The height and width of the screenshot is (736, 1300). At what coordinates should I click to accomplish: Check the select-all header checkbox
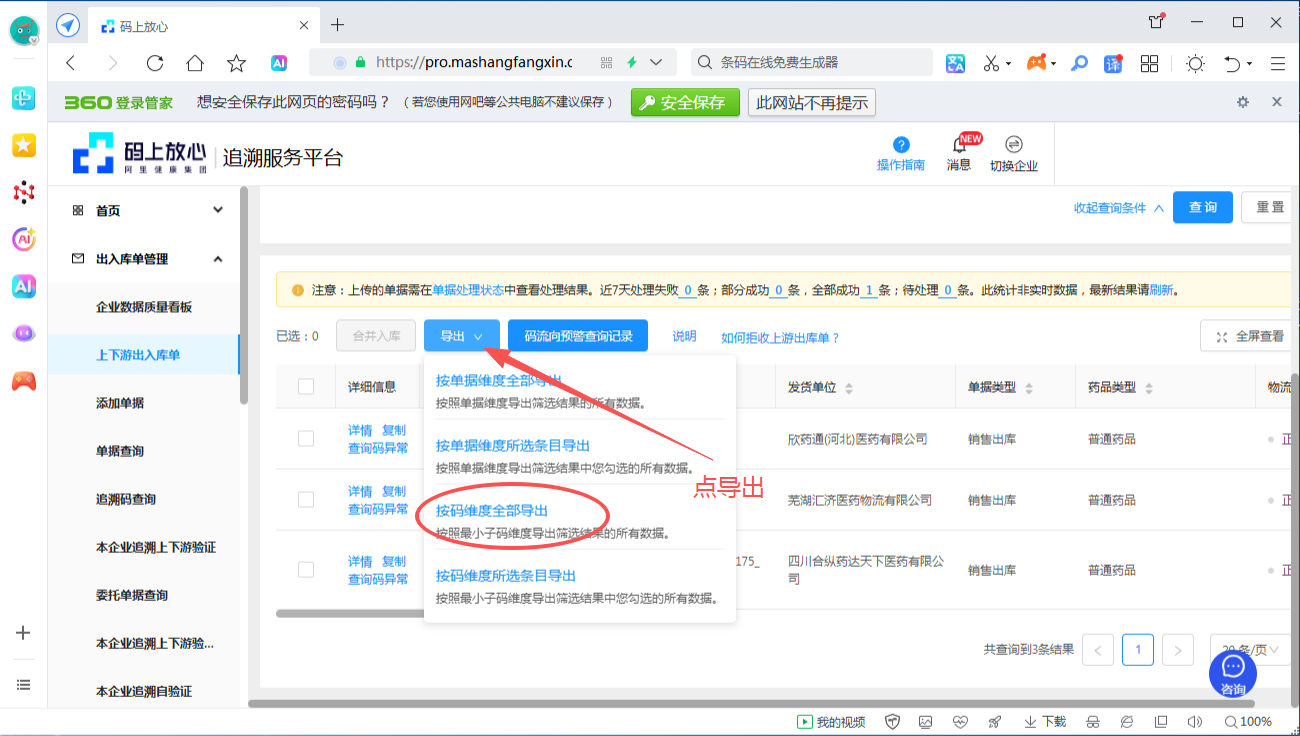point(306,387)
